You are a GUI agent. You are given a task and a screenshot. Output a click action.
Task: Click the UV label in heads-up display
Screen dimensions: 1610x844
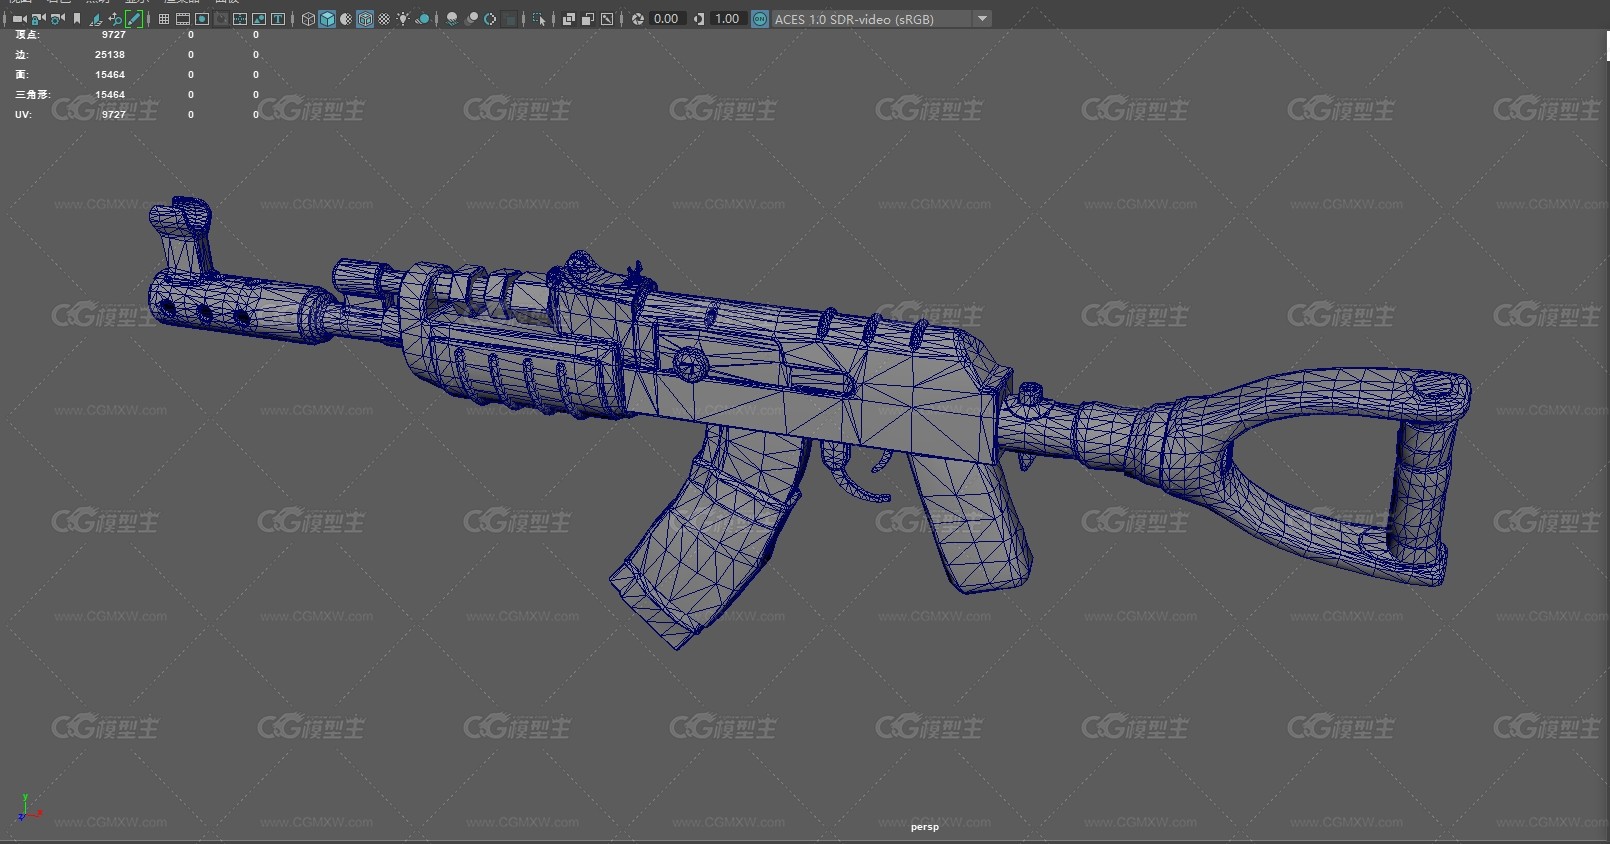point(23,115)
